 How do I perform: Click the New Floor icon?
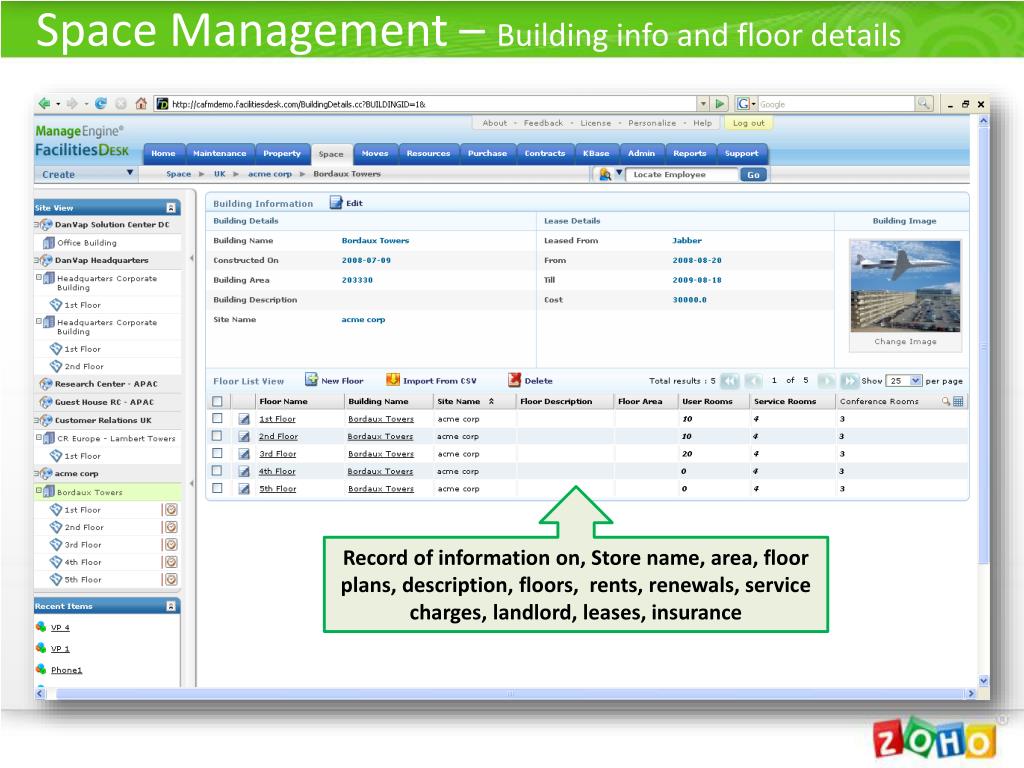(312, 379)
